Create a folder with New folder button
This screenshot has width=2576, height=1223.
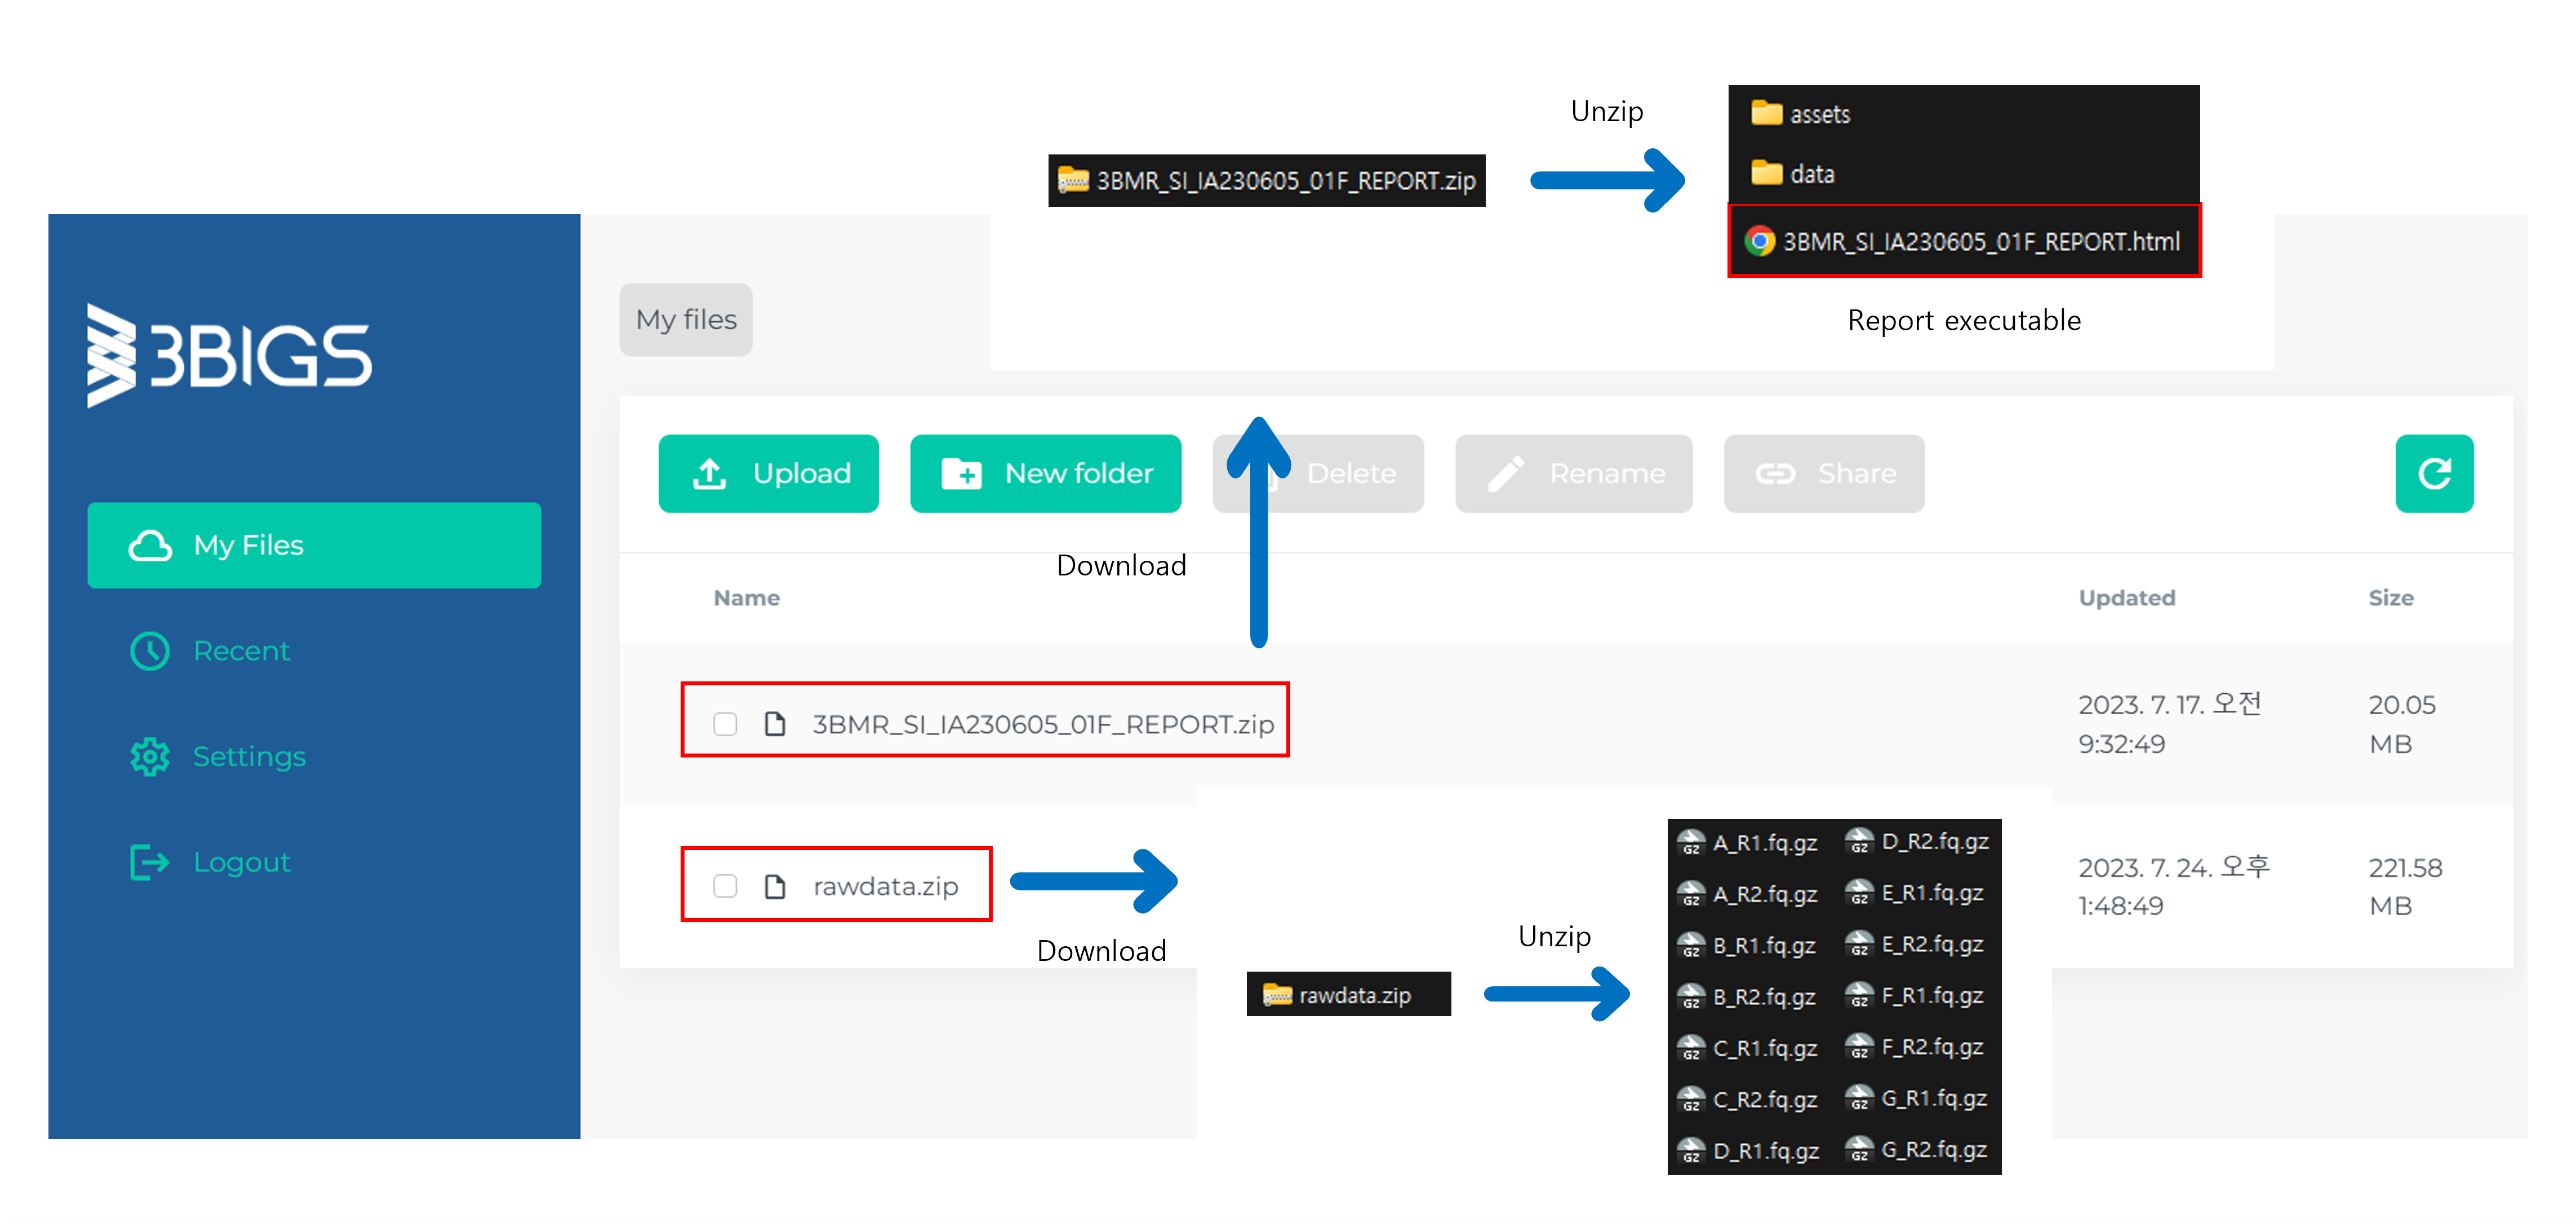tap(1045, 473)
